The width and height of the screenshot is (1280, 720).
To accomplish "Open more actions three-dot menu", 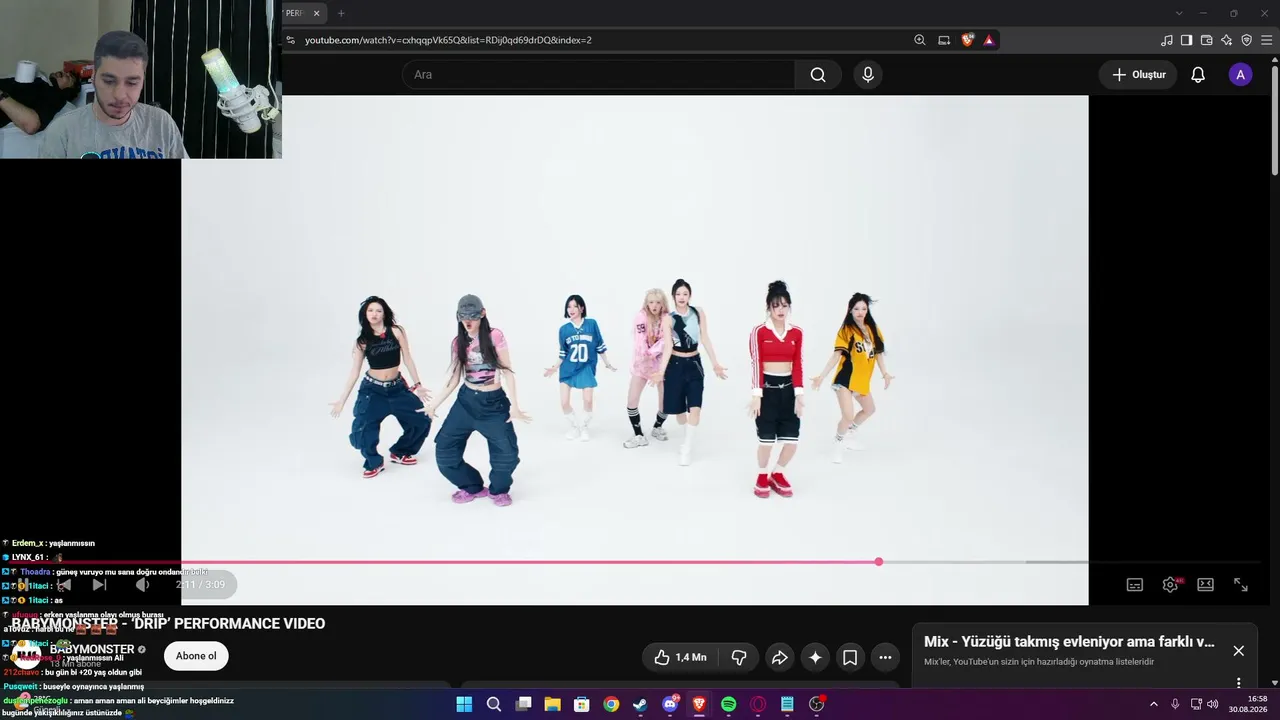I will 885,657.
